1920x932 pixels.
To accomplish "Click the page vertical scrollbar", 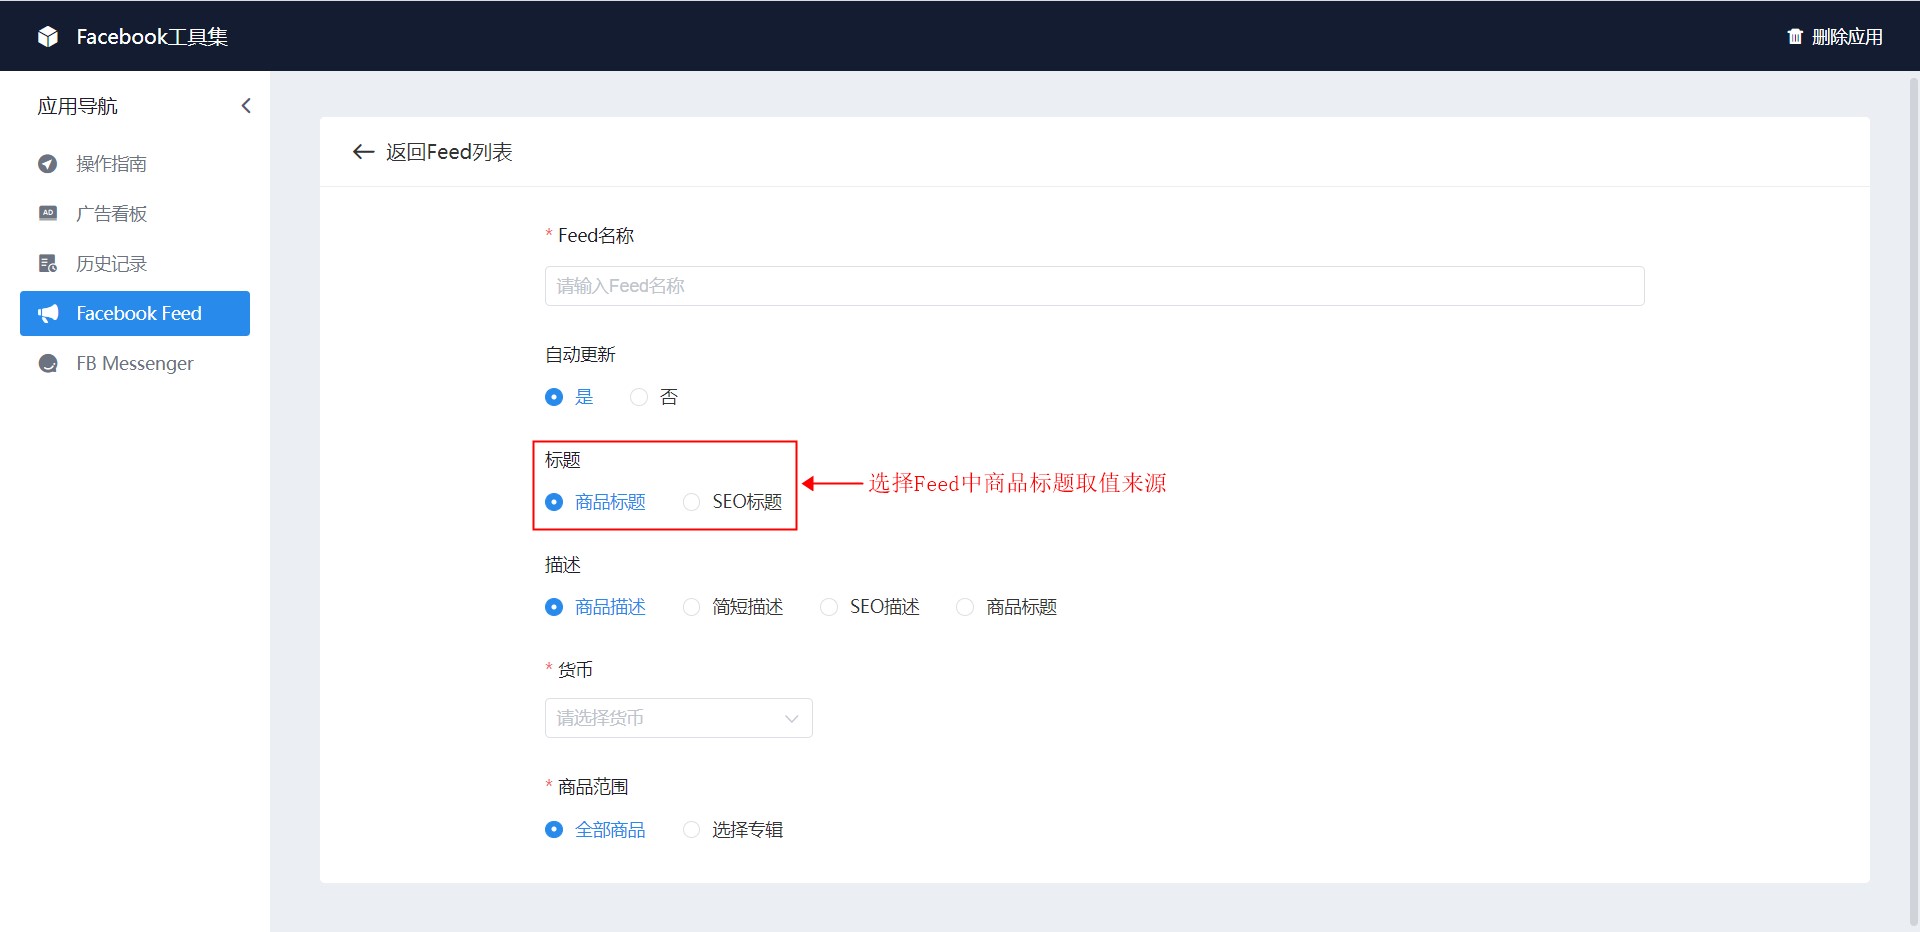I will click(1914, 500).
